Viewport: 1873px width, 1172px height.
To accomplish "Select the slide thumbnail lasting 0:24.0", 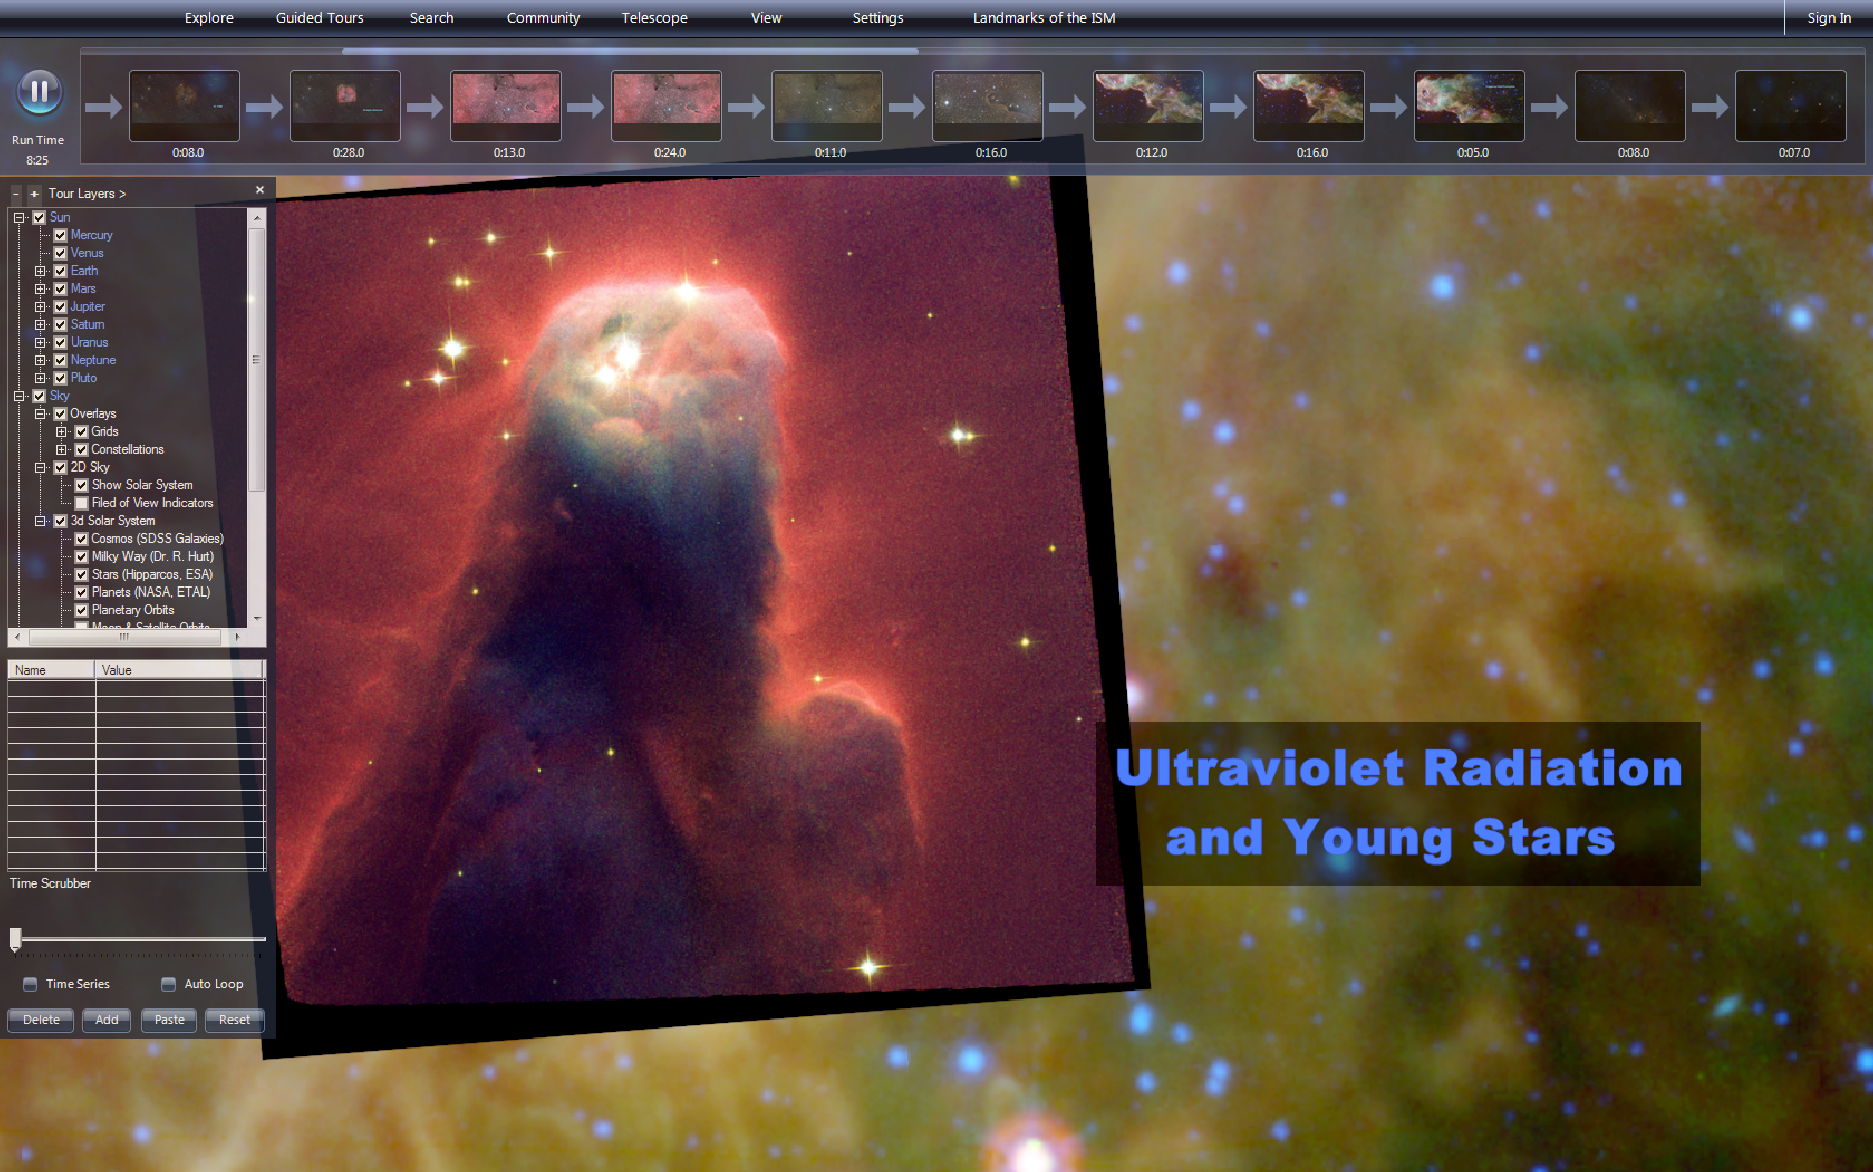I will point(667,106).
